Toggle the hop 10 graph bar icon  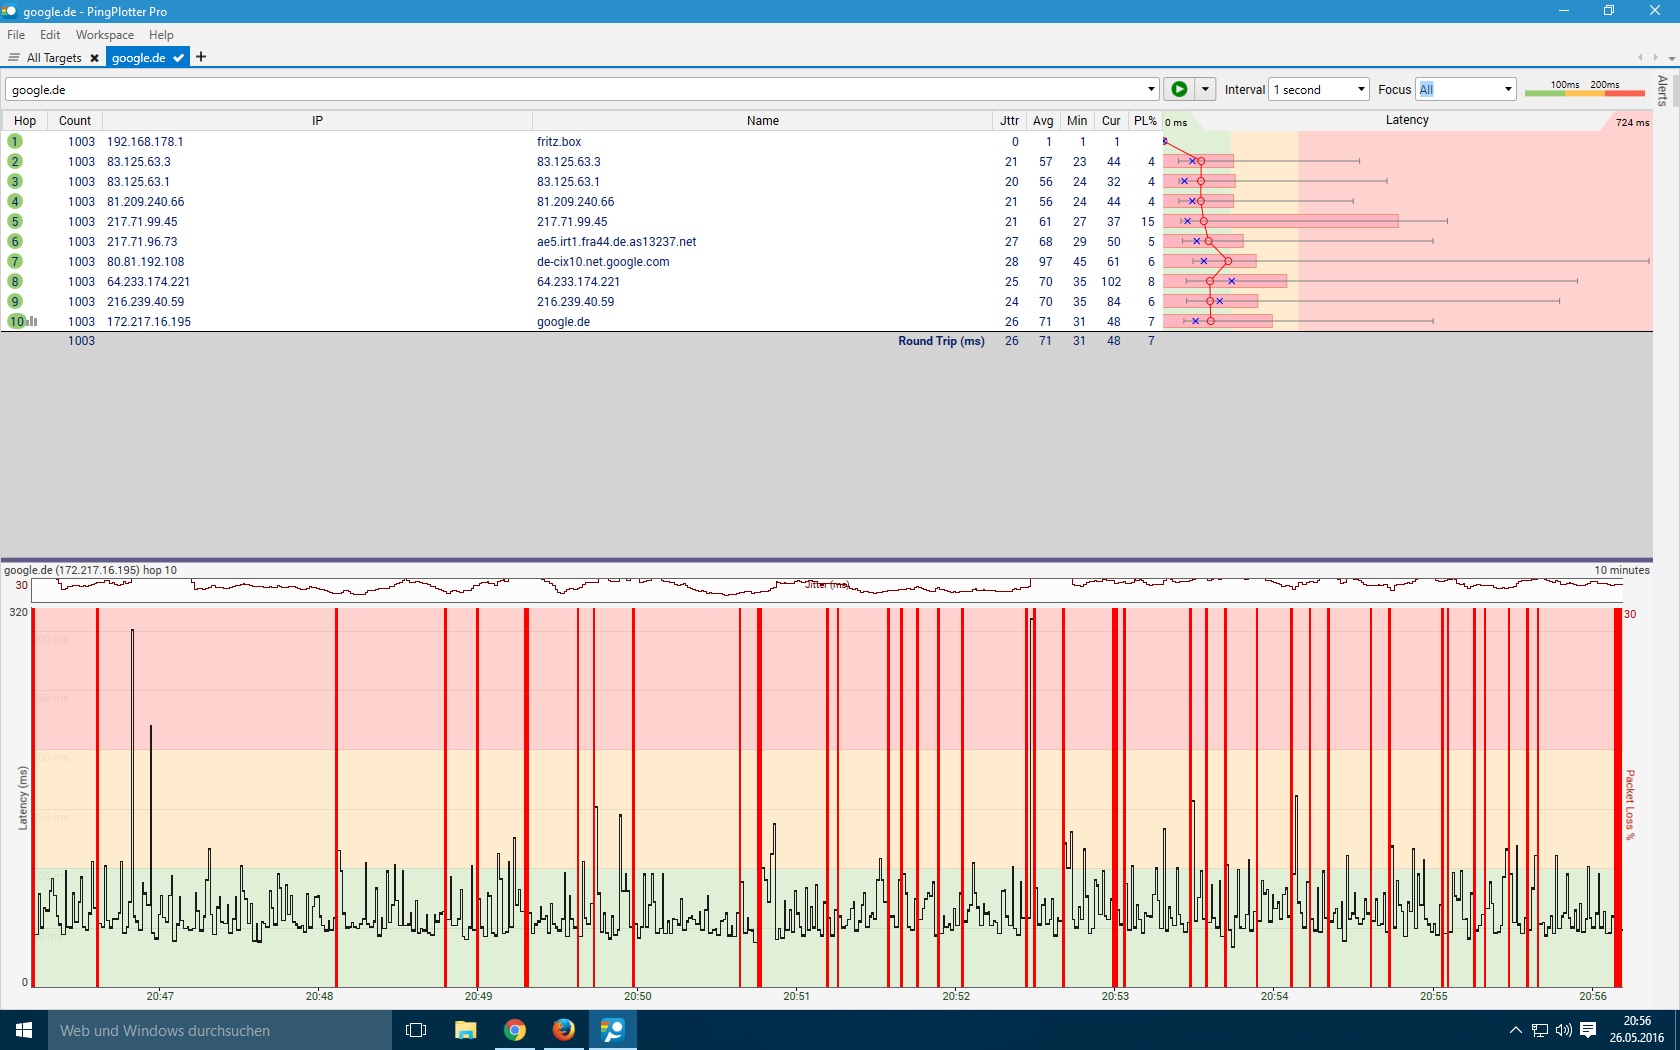tap(33, 321)
